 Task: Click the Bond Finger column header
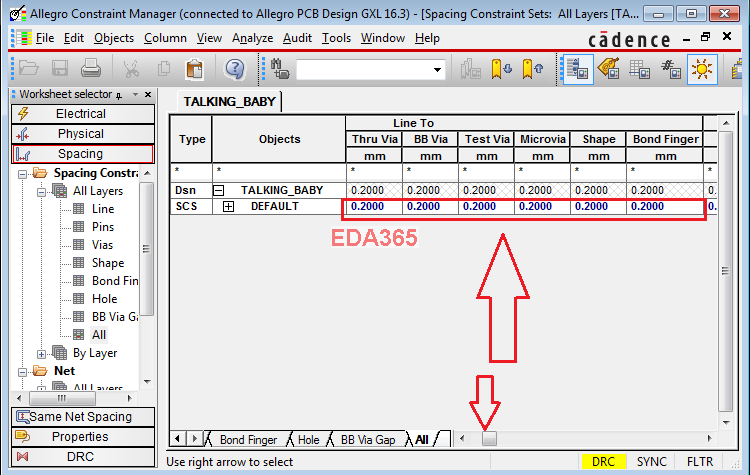pos(665,139)
